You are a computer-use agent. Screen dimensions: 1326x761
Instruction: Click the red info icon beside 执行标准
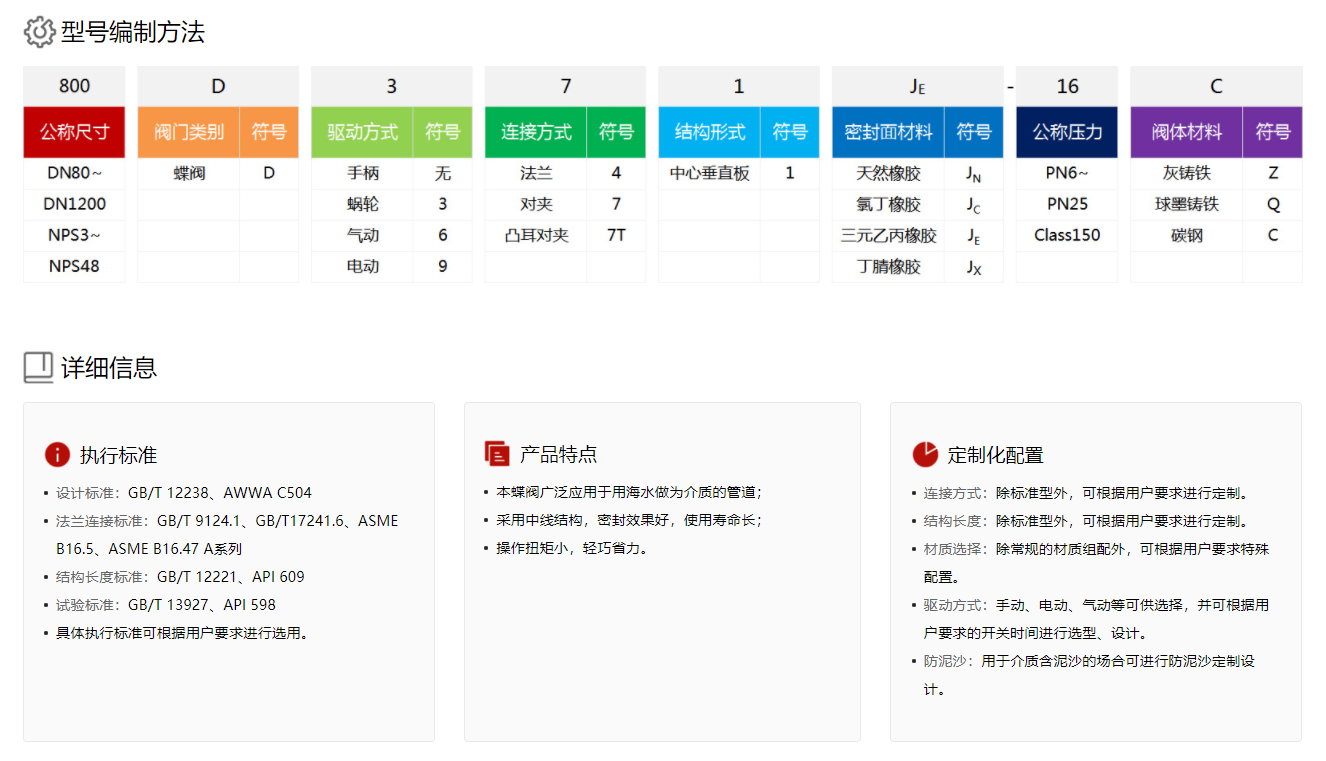click(x=57, y=454)
